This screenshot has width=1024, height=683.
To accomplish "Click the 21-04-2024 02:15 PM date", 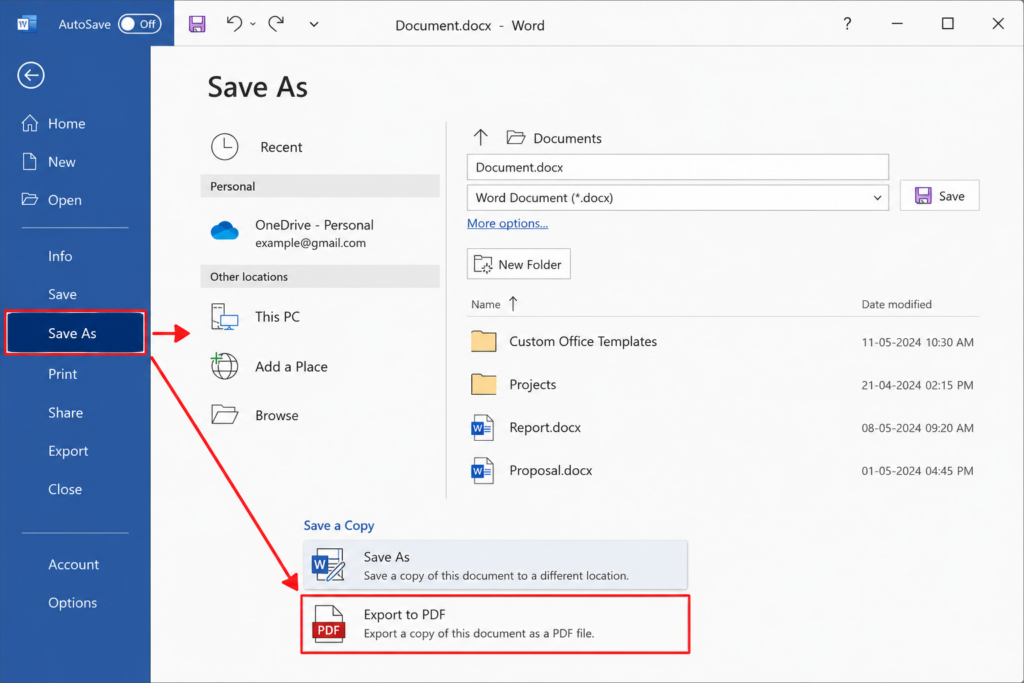I will (917, 385).
